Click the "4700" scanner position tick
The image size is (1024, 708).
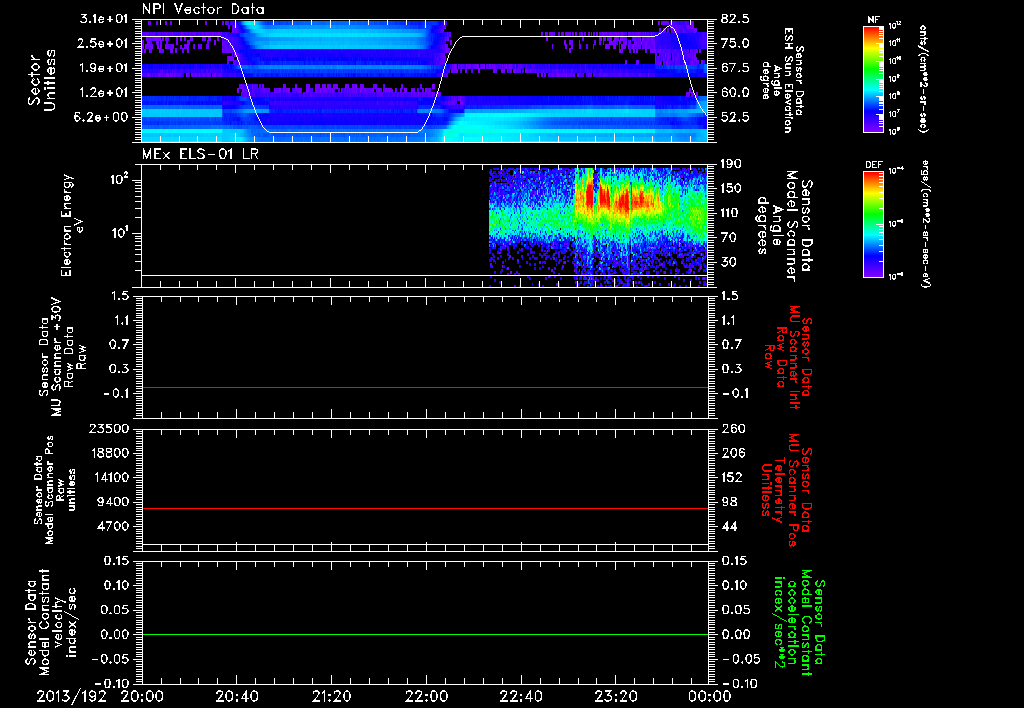pyautogui.click(x=114, y=527)
